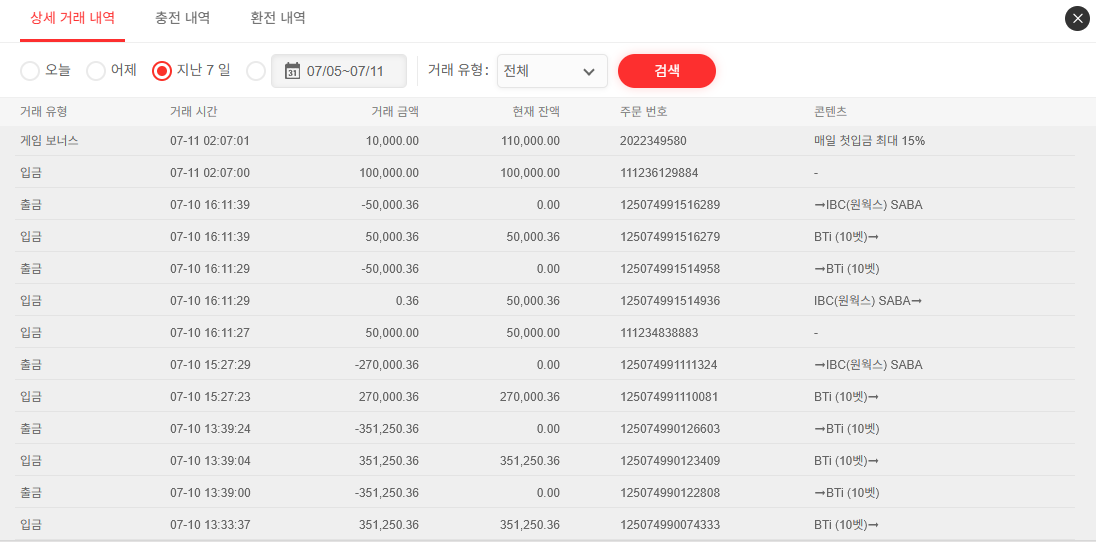This screenshot has height=542, width=1096.
Task: Switch to the 충전 내역 tab
Action: point(183,18)
